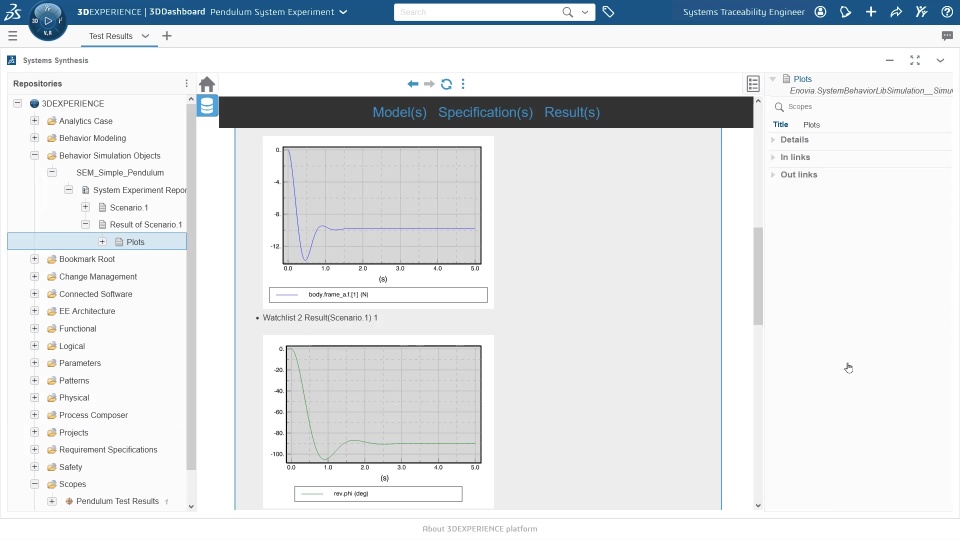The height and width of the screenshot is (540, 960).
Task: Open Repositories panel options menu
Action: [x=187, y=83]
